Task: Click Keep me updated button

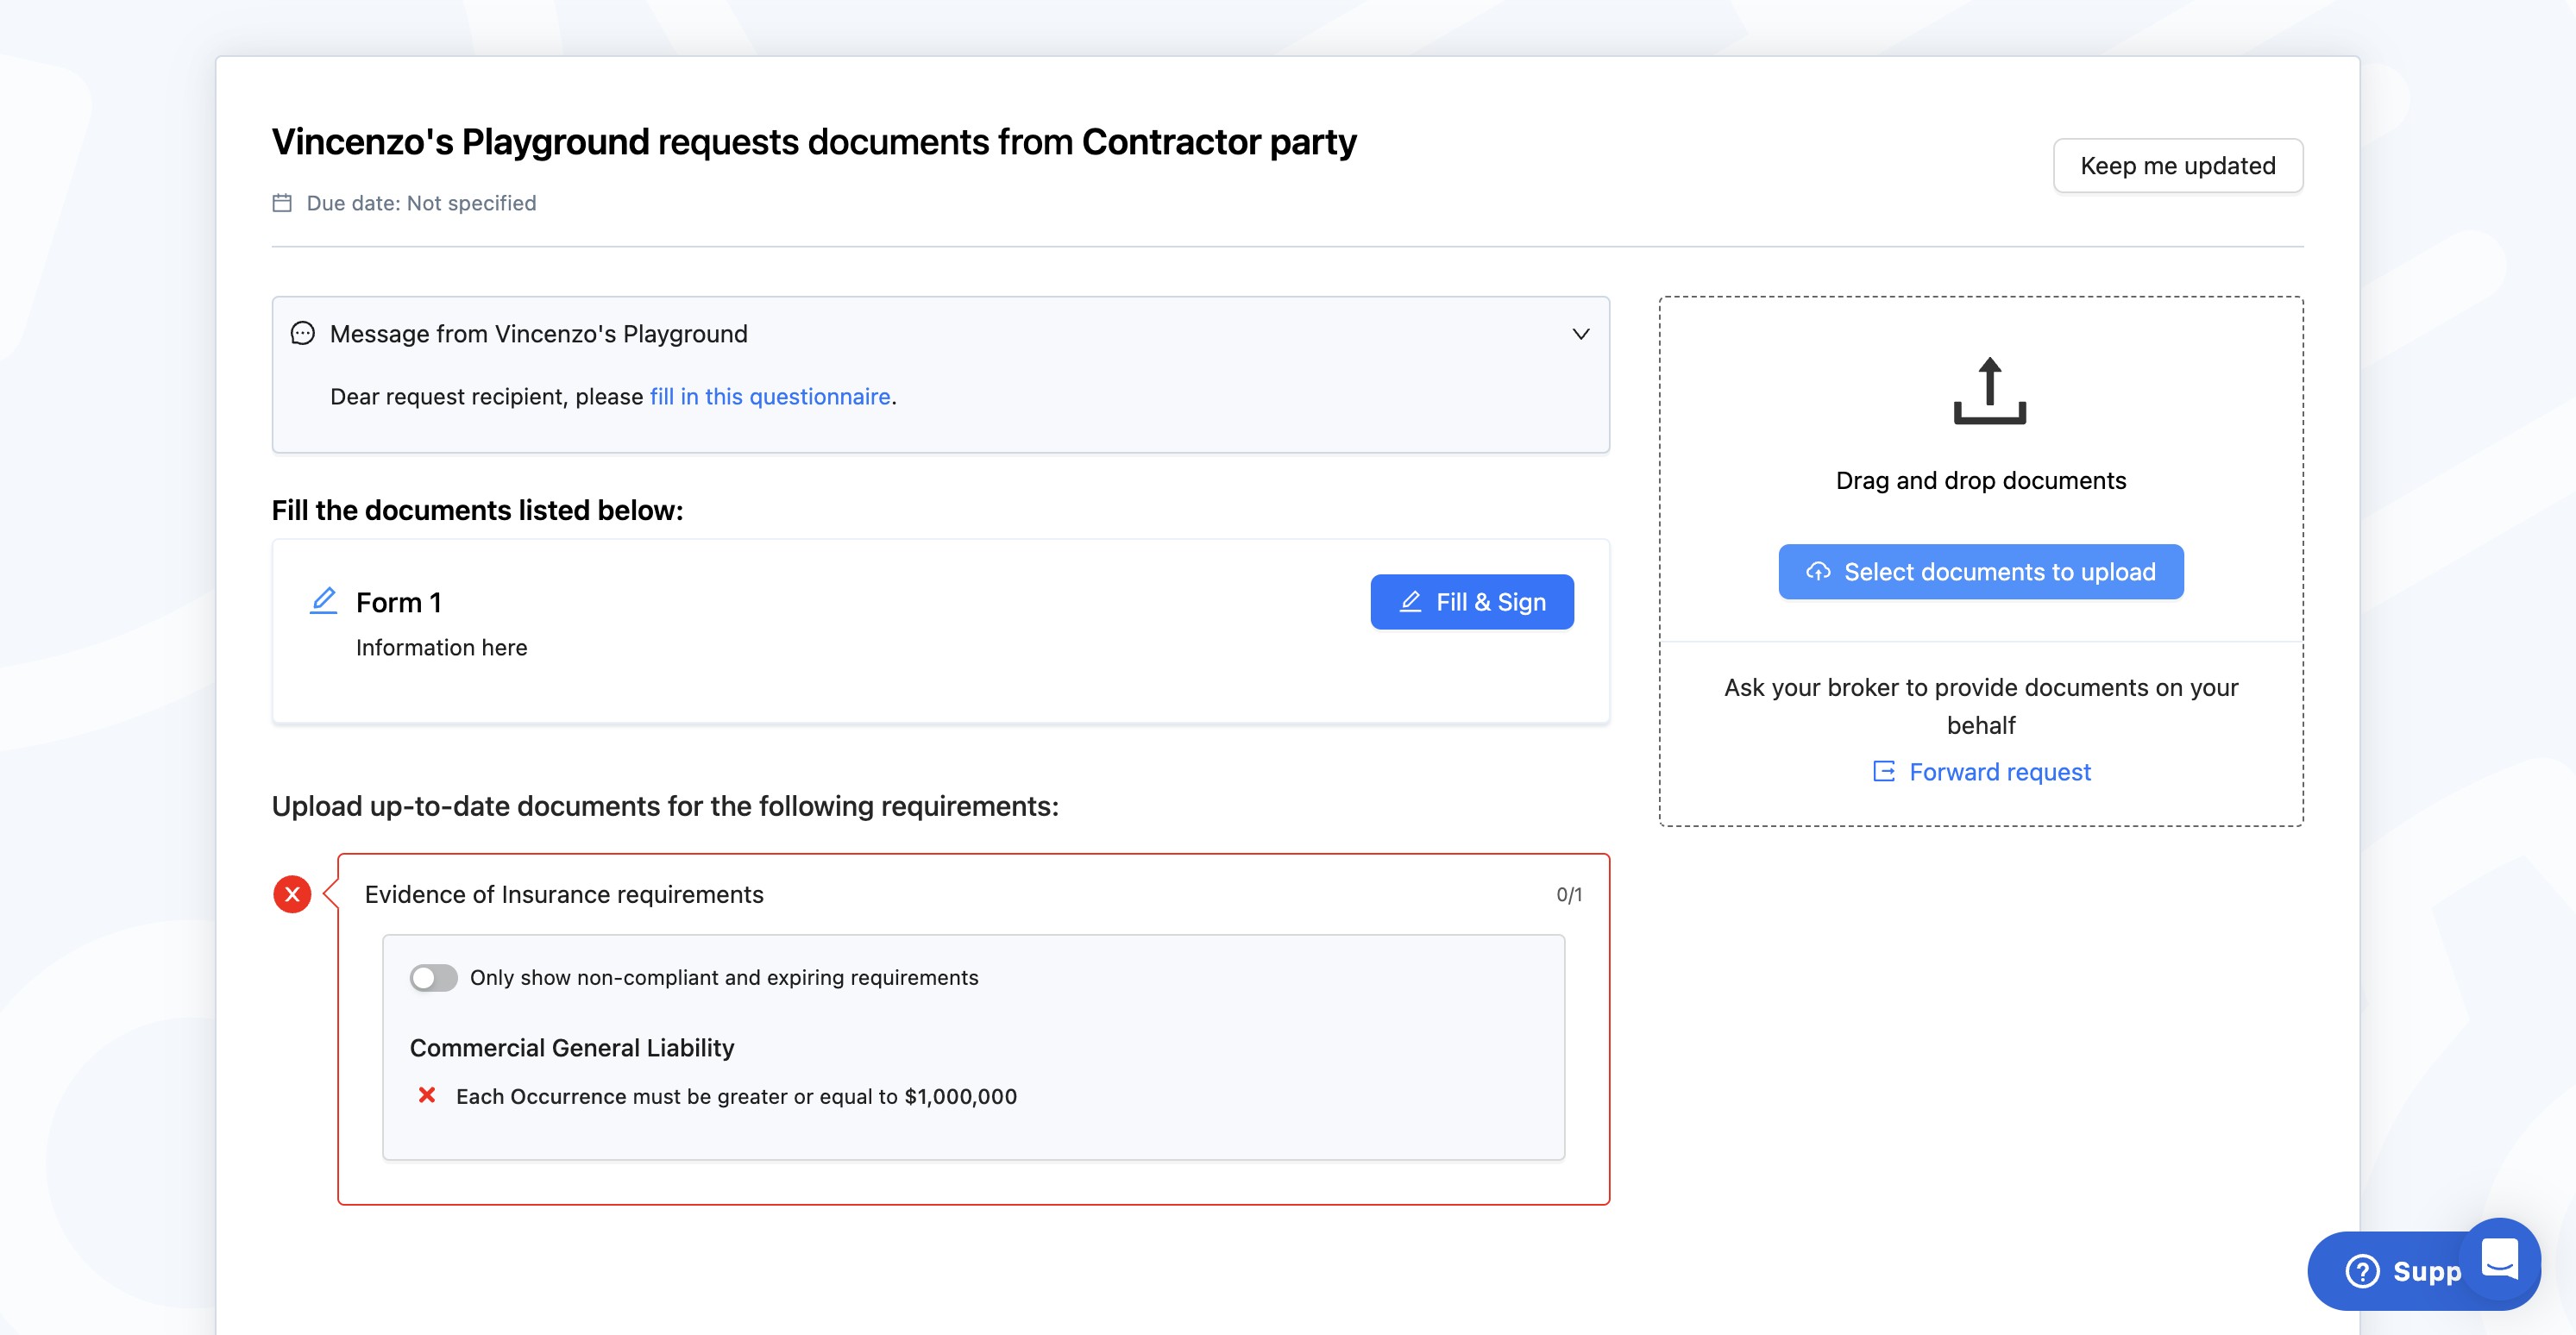Action: coord(2177,166)
